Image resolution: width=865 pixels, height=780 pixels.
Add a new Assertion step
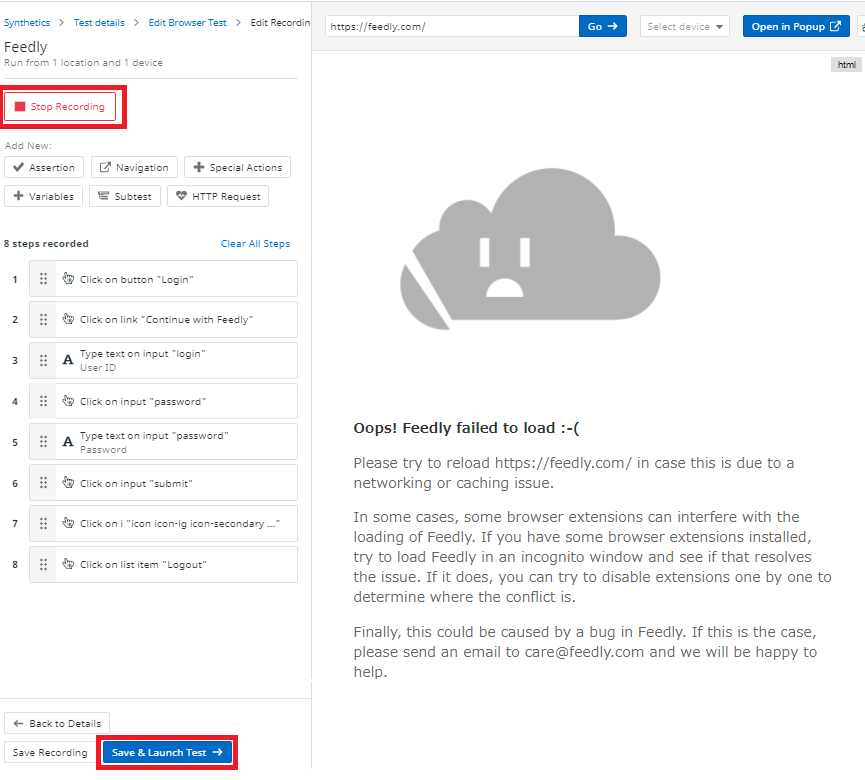(x=44, y=167)
